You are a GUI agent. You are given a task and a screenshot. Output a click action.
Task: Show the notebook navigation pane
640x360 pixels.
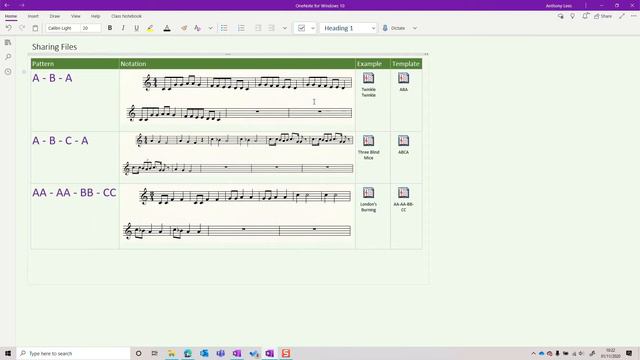[x=8, y=42]
